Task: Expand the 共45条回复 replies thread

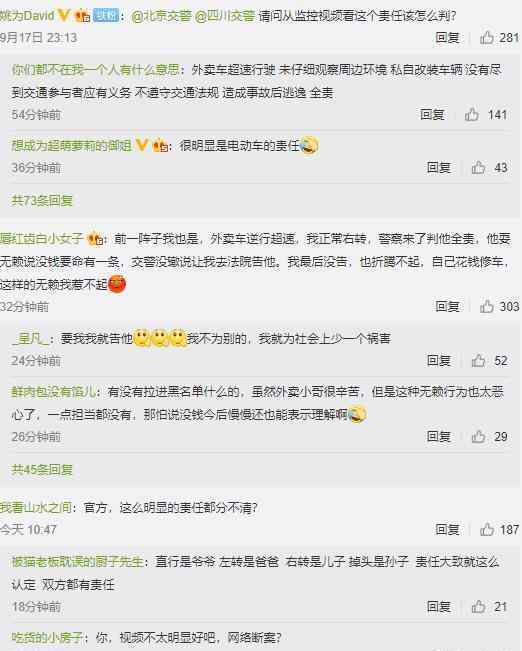Action: coord(42,470)
